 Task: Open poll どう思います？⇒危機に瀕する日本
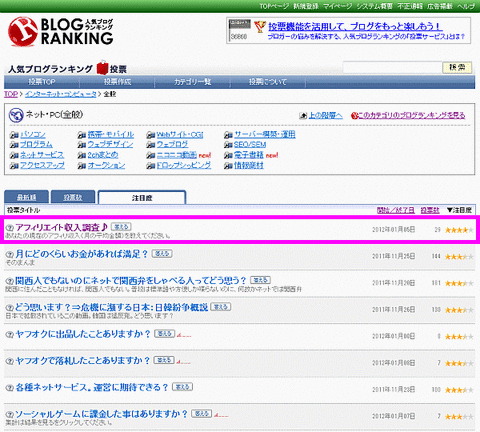point(112,307)
